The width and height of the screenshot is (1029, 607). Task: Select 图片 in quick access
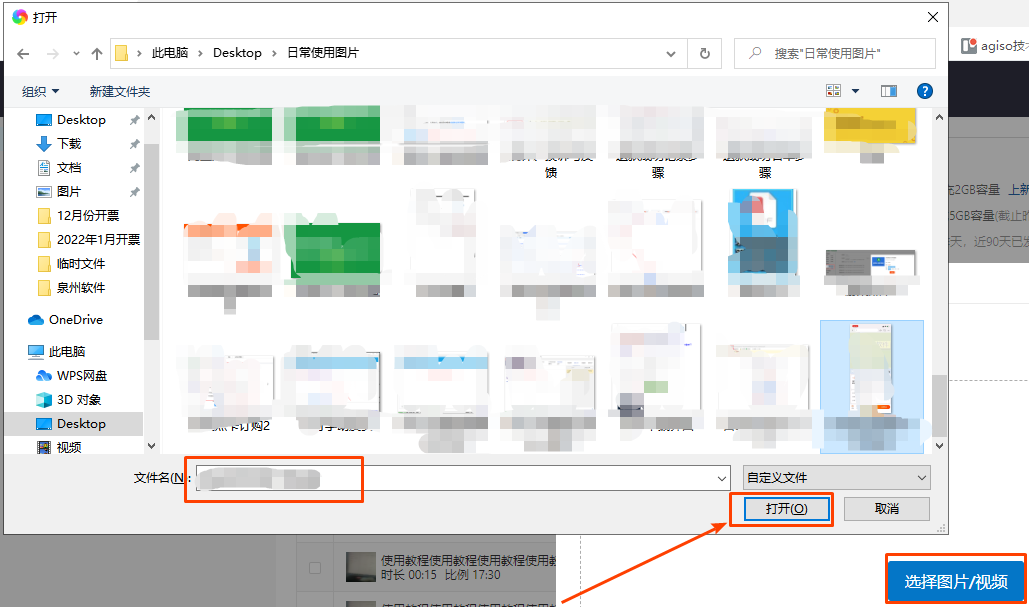[x=69, y=192]
